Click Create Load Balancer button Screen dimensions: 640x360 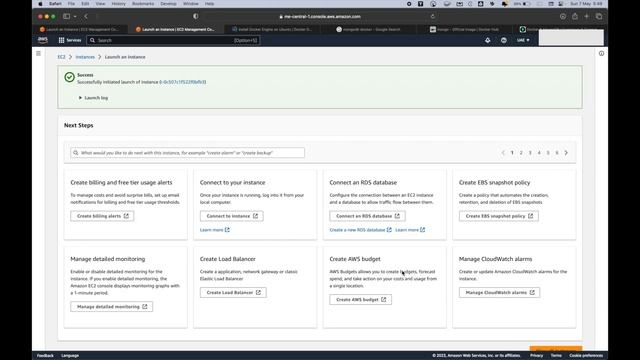pos(233,292)
